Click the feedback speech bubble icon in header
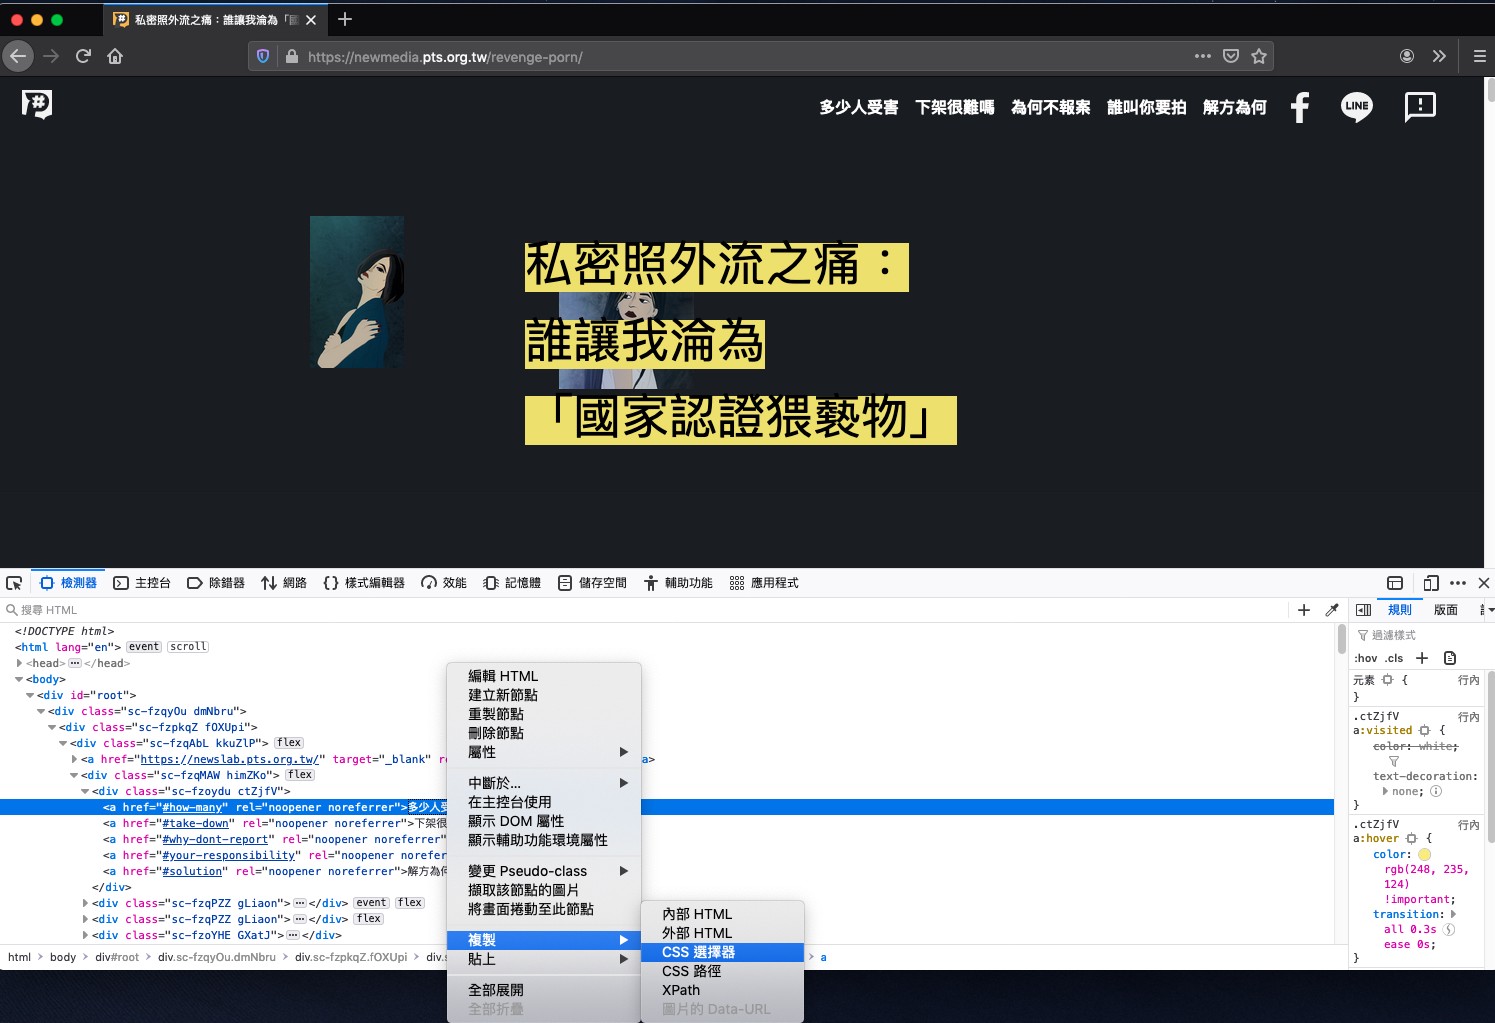The height and width of the screenshot is (1023, 1495). tap(1419, 107)
